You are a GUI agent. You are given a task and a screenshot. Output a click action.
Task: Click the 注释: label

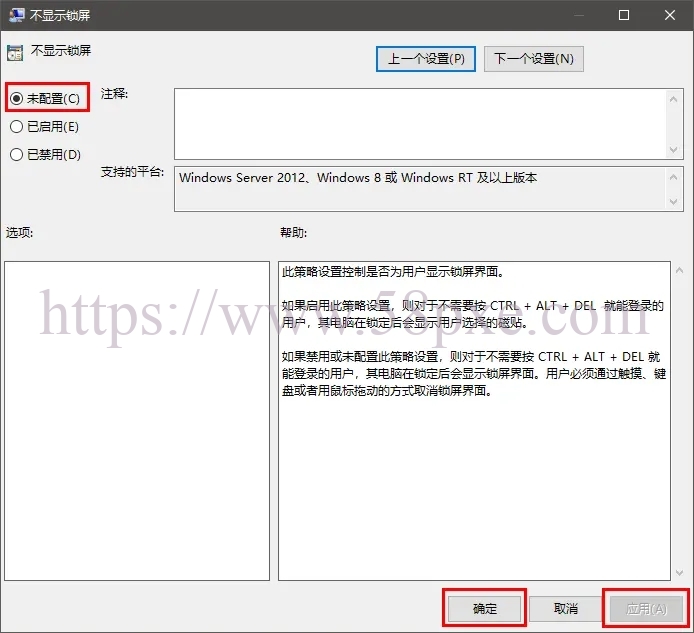[x=114, y=94]
